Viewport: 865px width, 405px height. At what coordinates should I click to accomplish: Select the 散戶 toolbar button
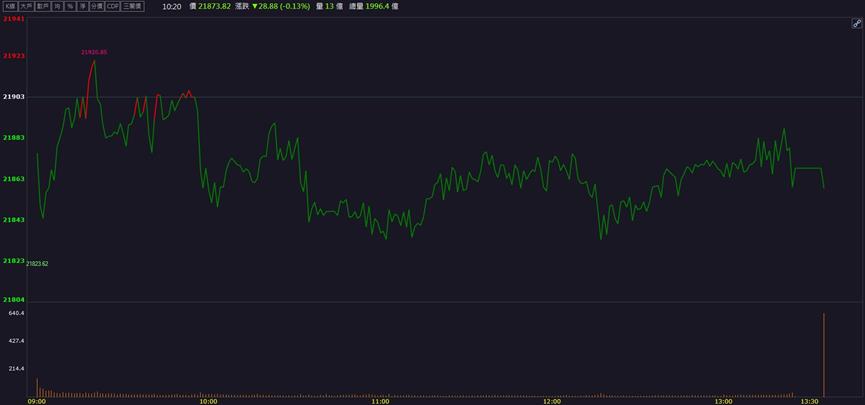[42, 6]
